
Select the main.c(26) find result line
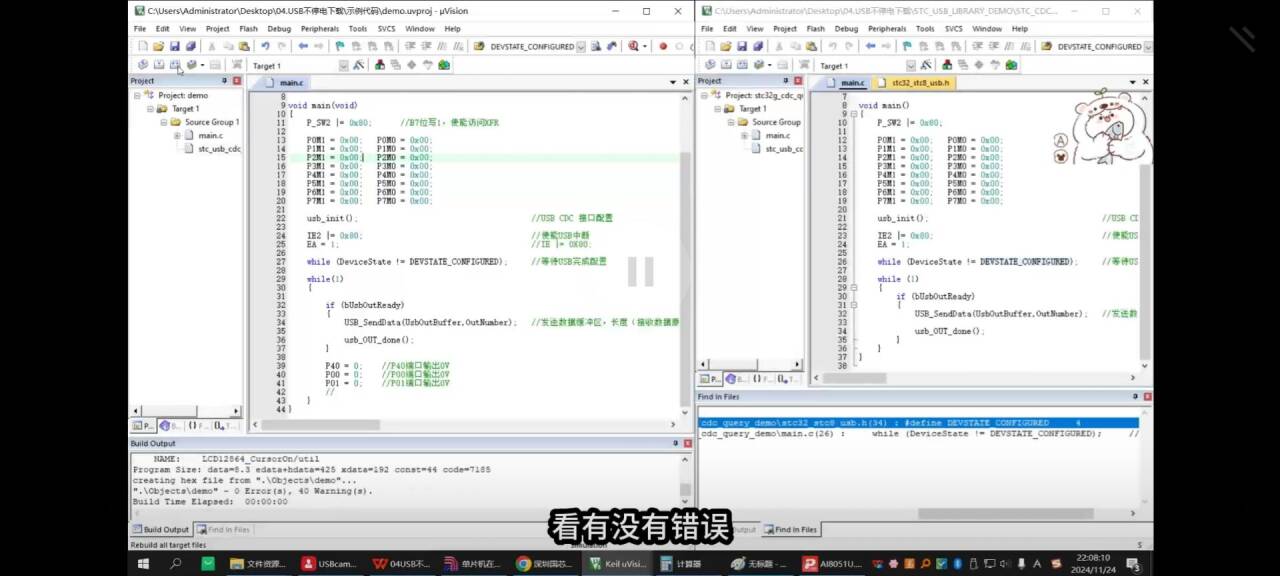click(900, 434)
